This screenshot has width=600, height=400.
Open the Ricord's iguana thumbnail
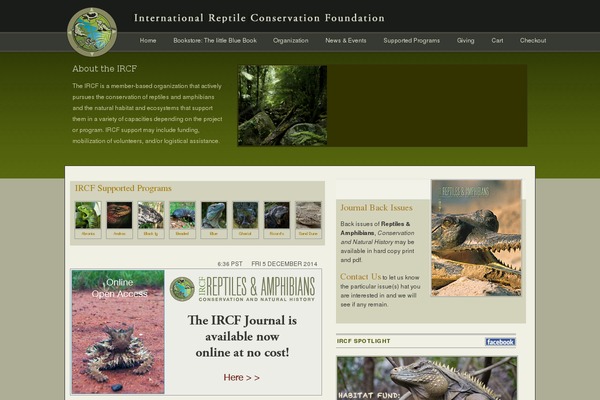click(277, 215)
